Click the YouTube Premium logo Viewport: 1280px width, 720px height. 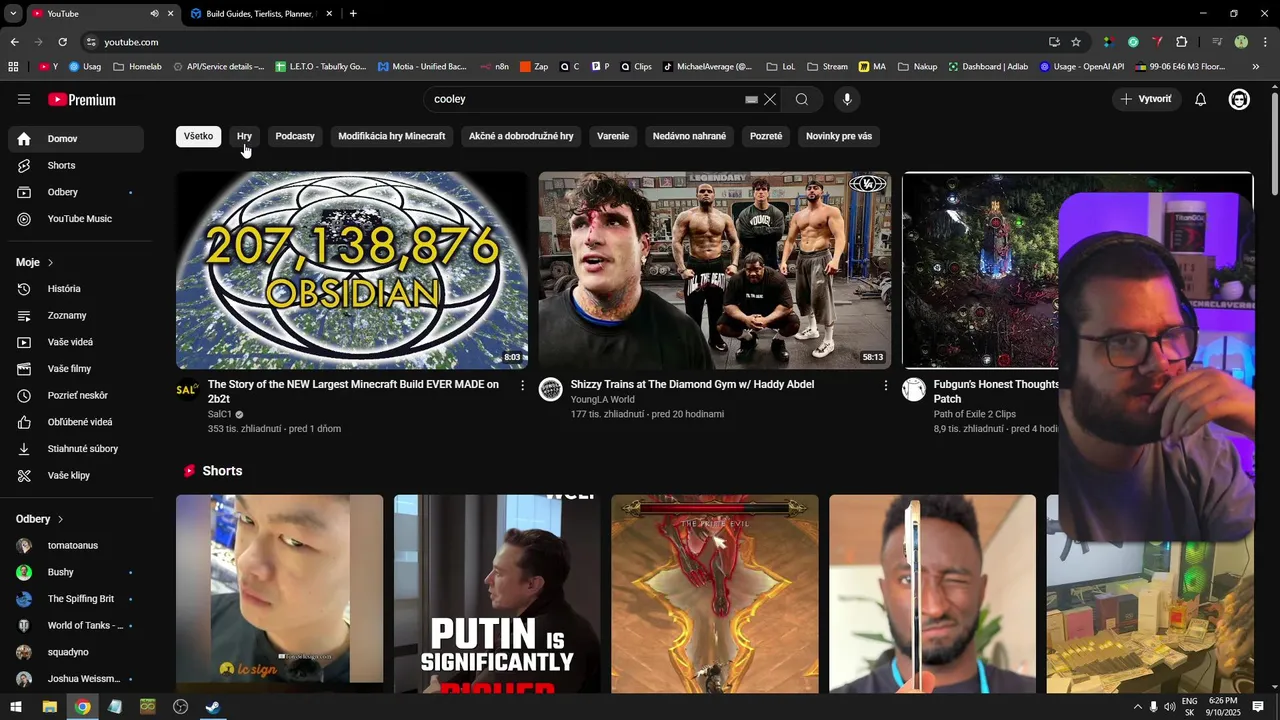coord(82,100)
